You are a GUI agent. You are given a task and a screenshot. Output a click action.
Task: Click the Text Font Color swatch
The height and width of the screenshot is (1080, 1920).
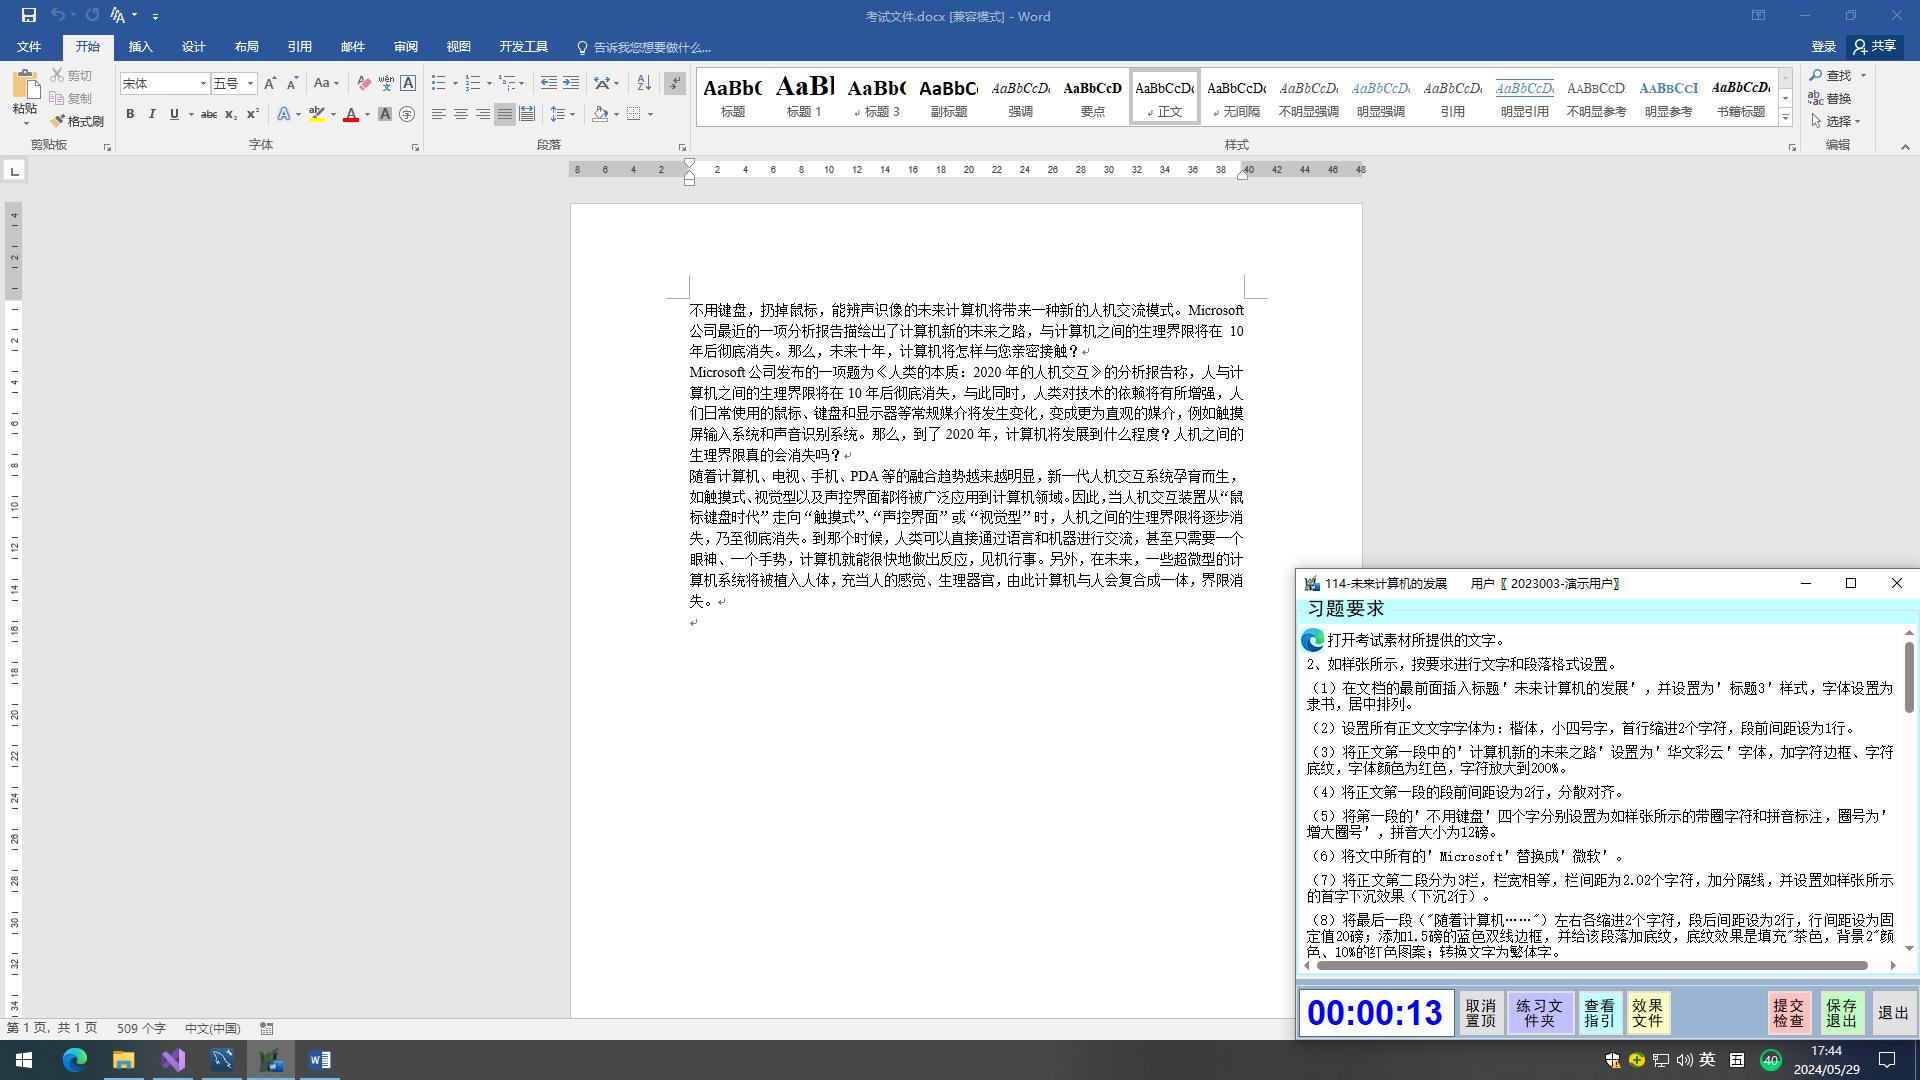tap(349, 115)
